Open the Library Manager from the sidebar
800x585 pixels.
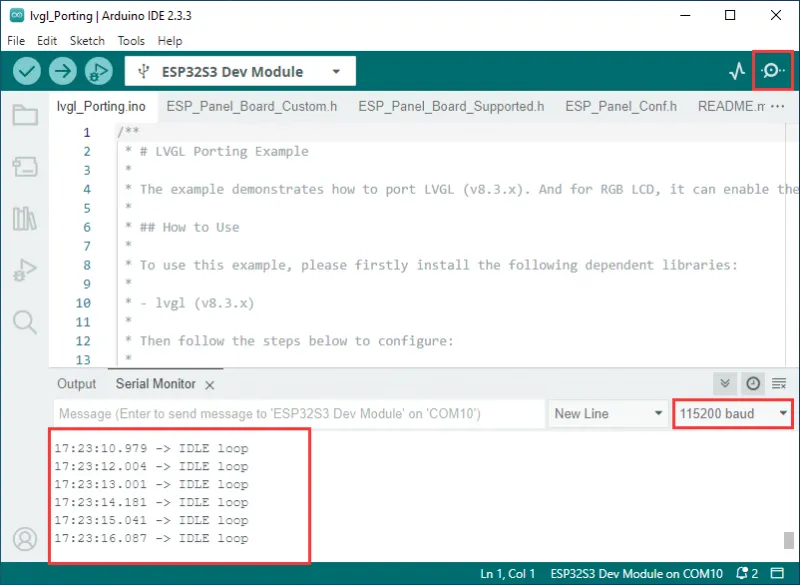(25, 220)
